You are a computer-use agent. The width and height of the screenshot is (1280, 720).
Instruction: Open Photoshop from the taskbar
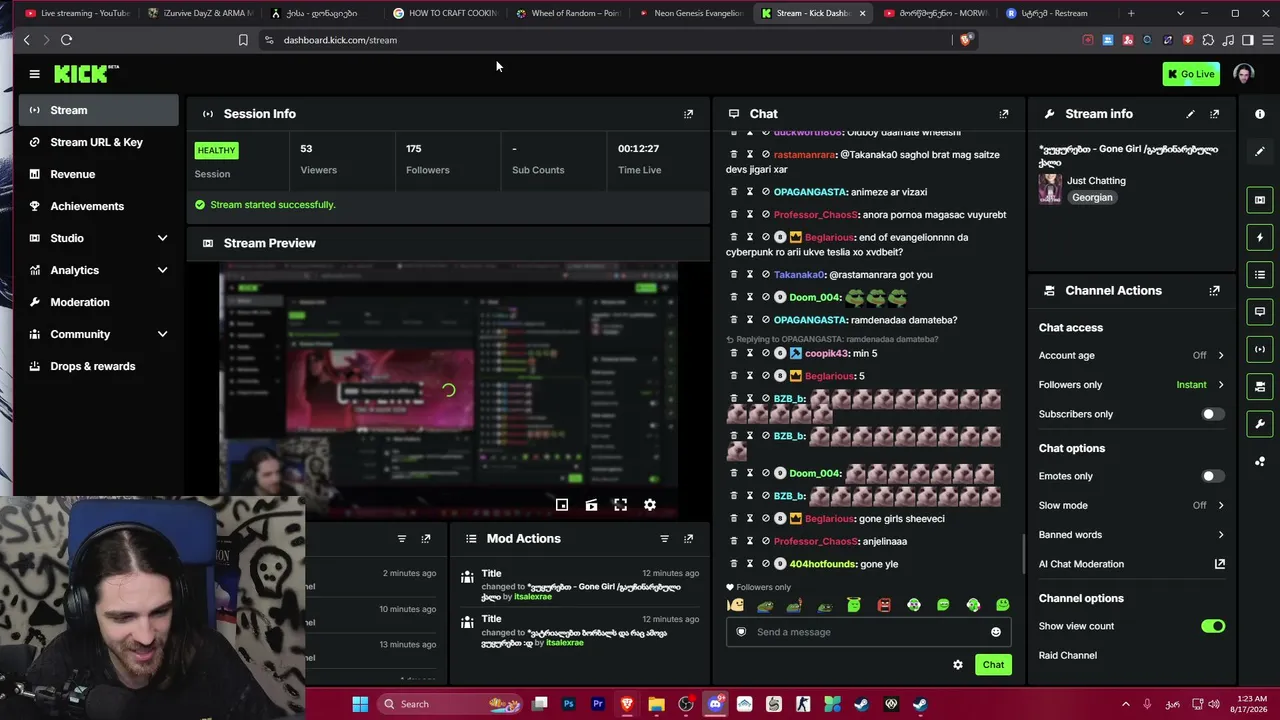(x=568, y=704)
